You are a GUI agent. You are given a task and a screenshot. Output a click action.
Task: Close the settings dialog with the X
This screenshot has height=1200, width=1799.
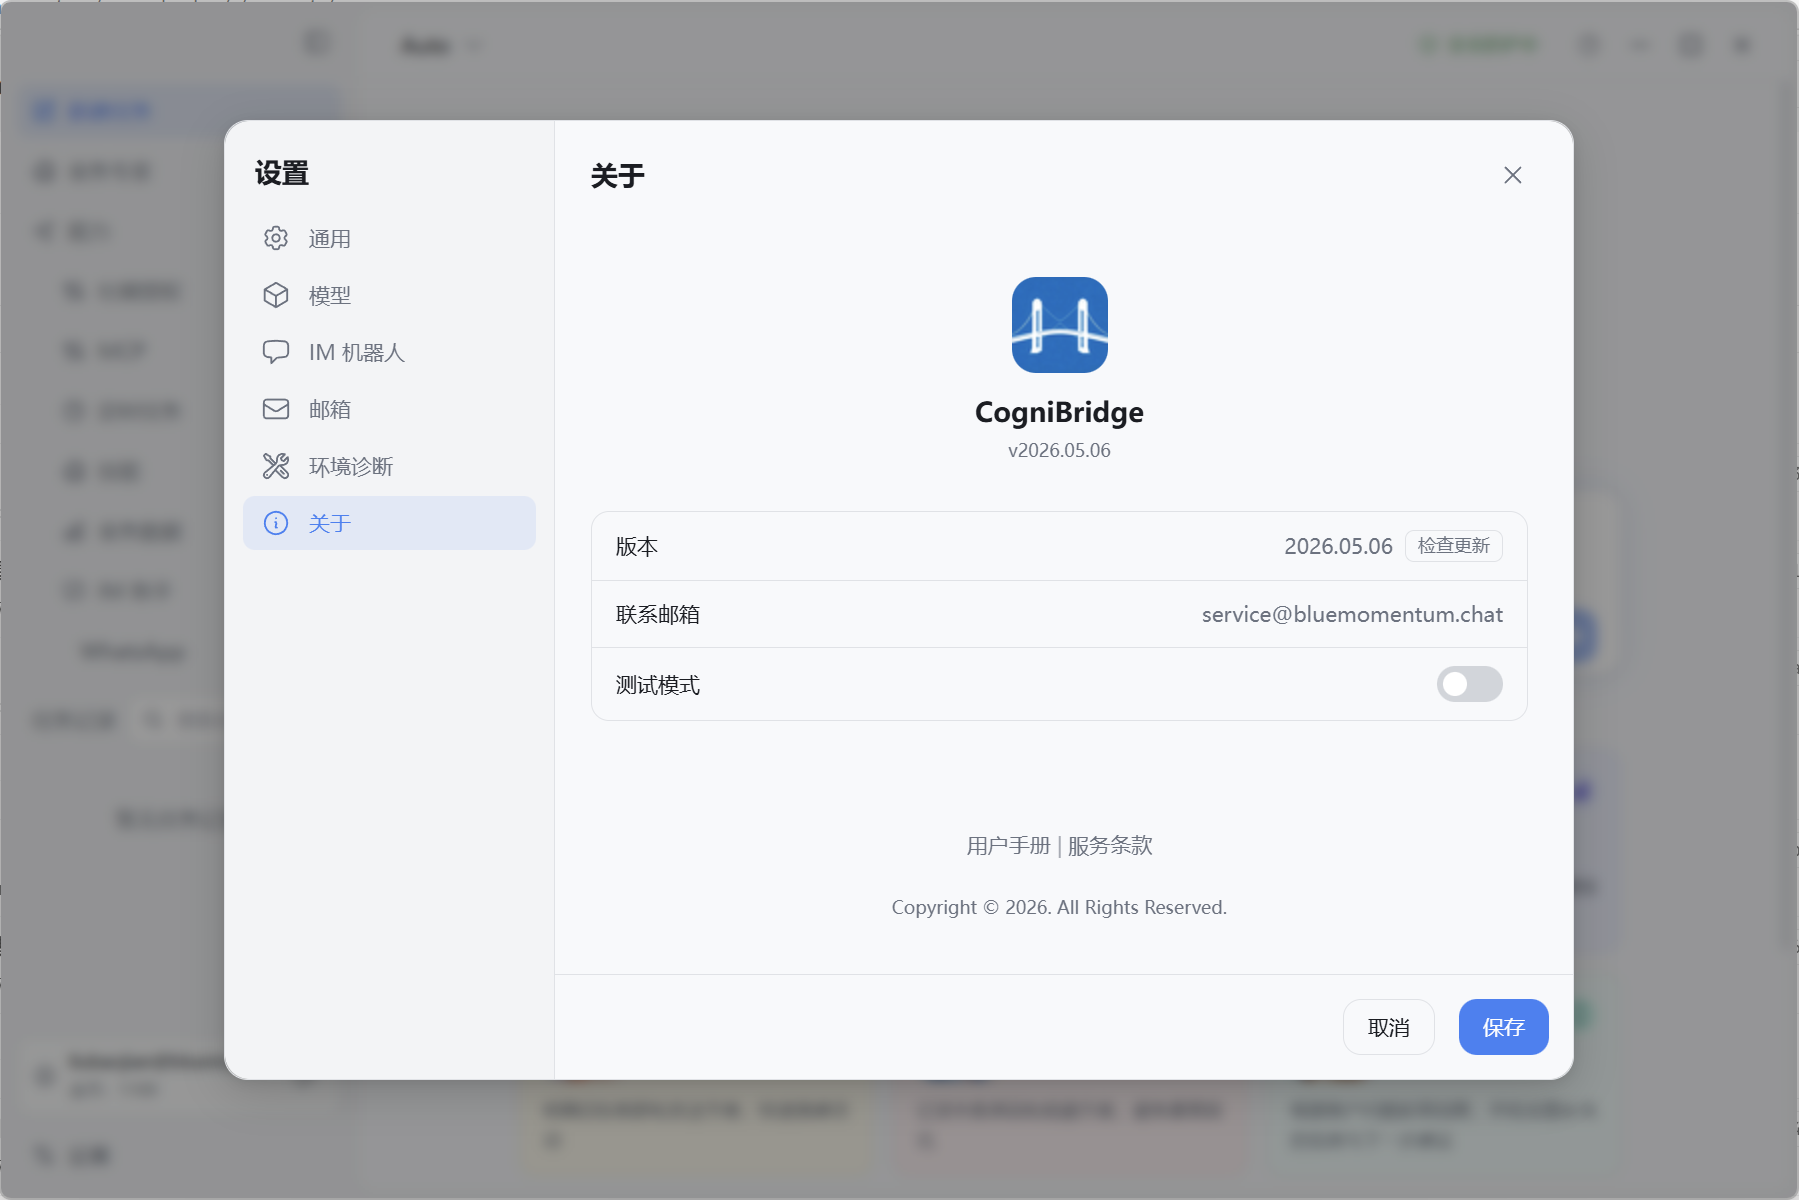click(1512, 175)
